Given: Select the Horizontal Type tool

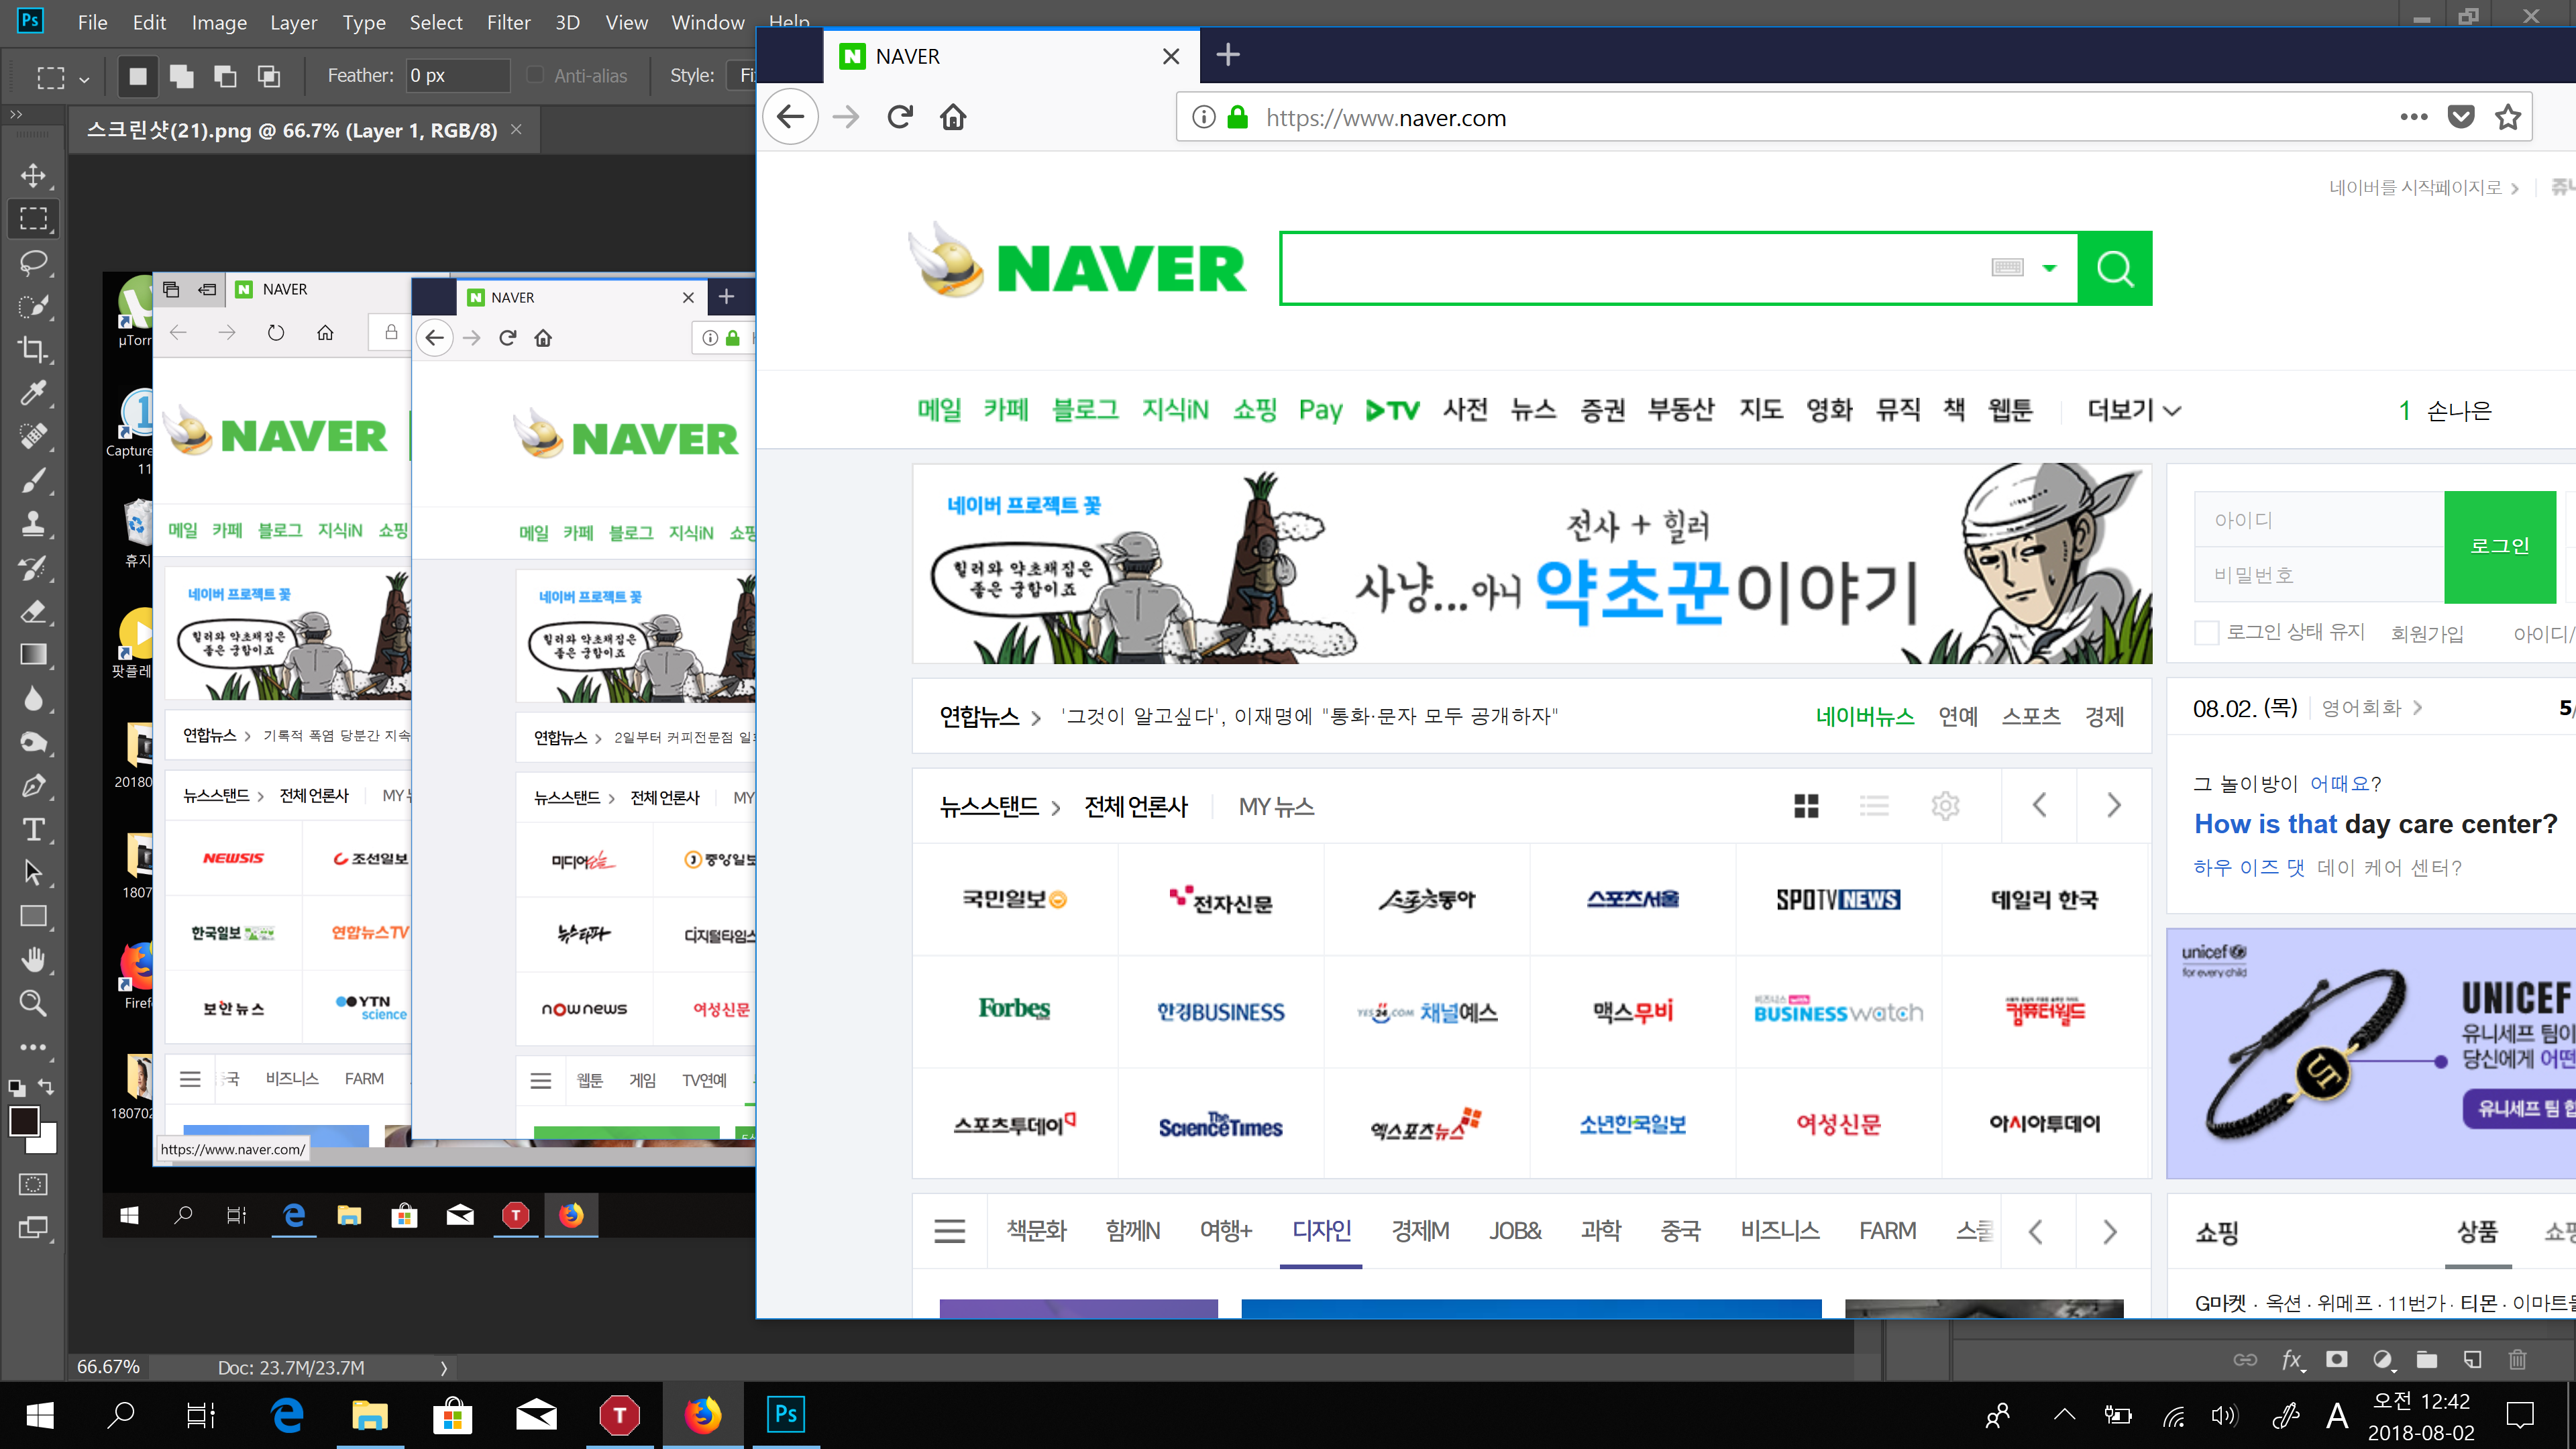Looking at the screenshot, I should tap(33, 829).
